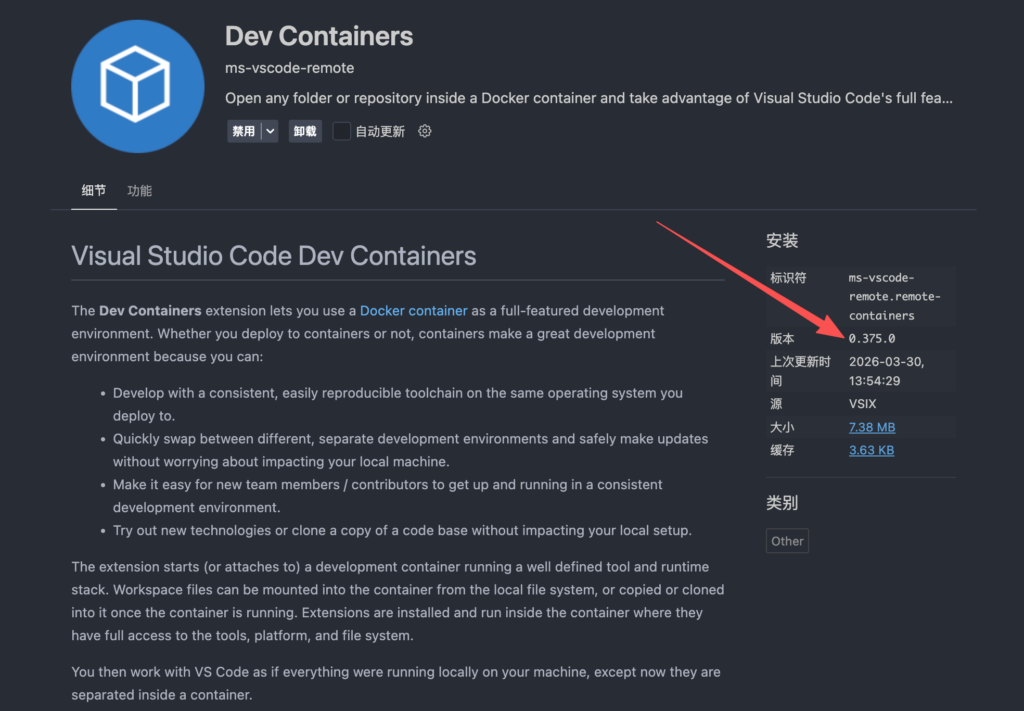The height and width of the screenshot is (711, 1024).
Task: Select the Other category tag
Action: coord(787,541)
